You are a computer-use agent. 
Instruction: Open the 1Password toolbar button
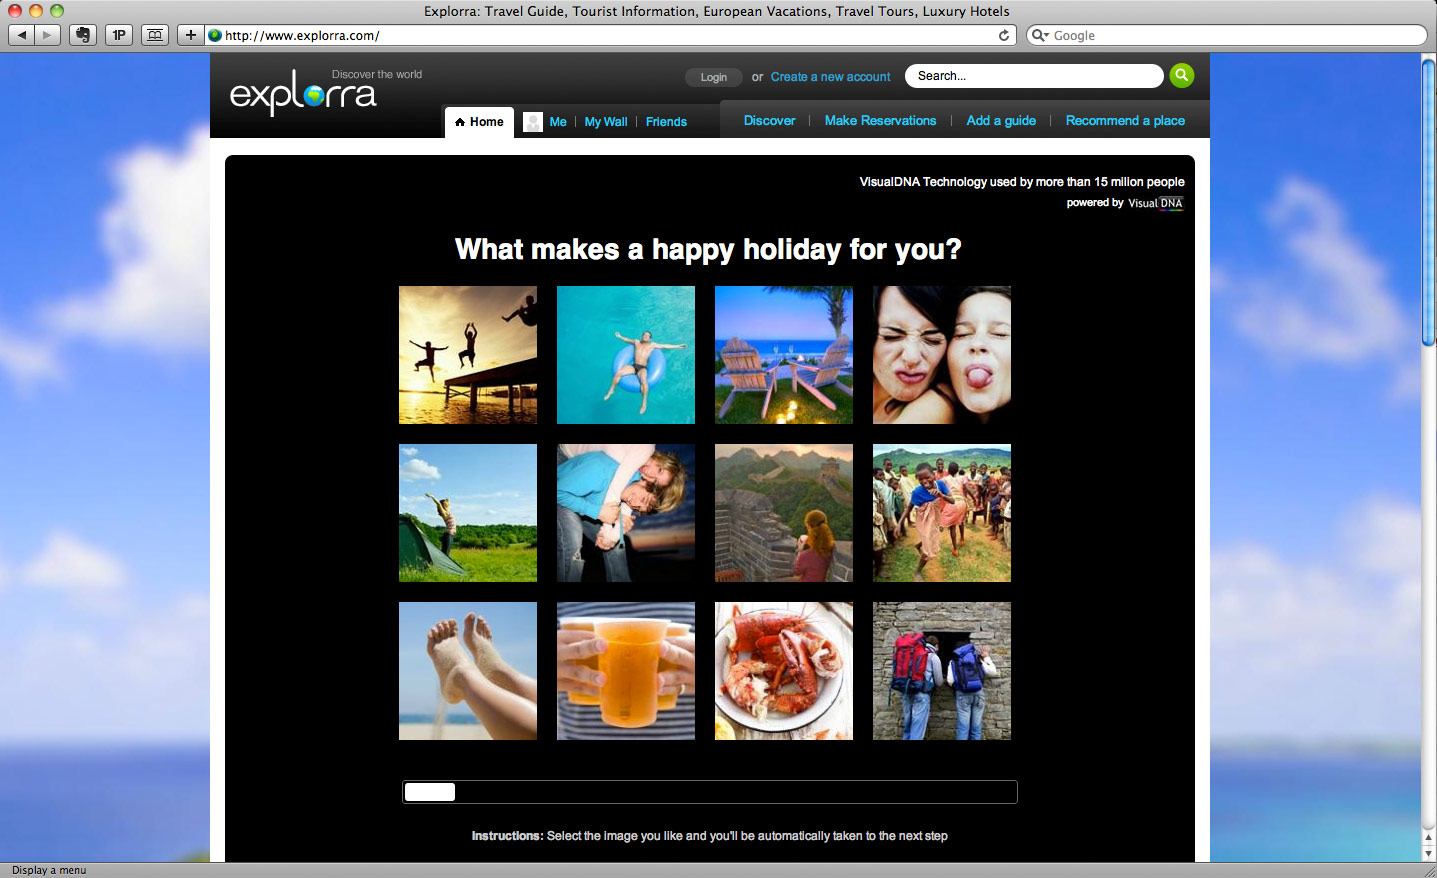119,35
